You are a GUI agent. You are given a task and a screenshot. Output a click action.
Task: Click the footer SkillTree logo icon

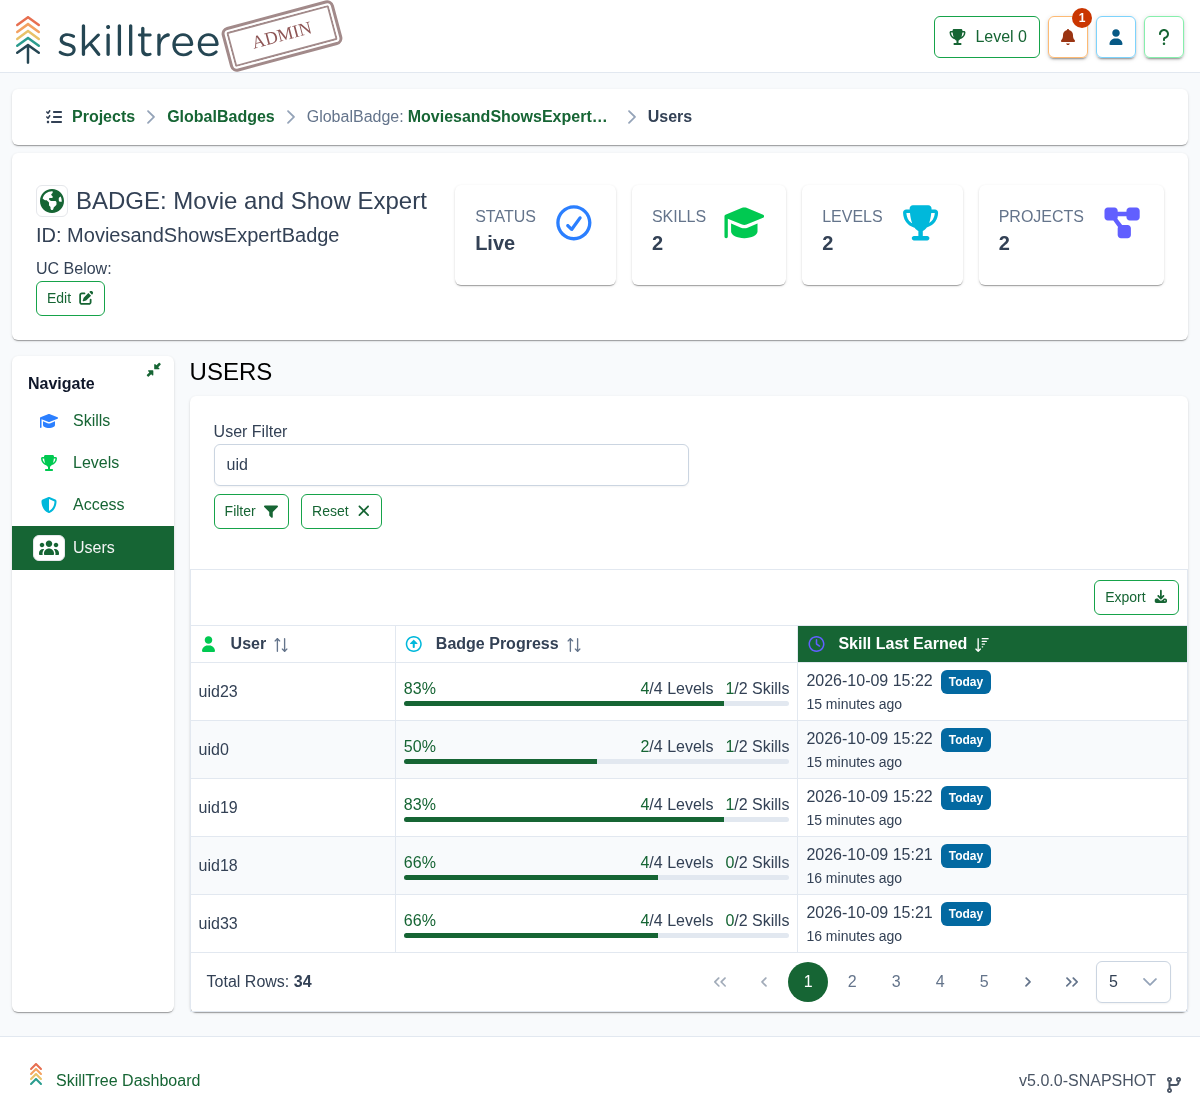(x=36, y=1076)
